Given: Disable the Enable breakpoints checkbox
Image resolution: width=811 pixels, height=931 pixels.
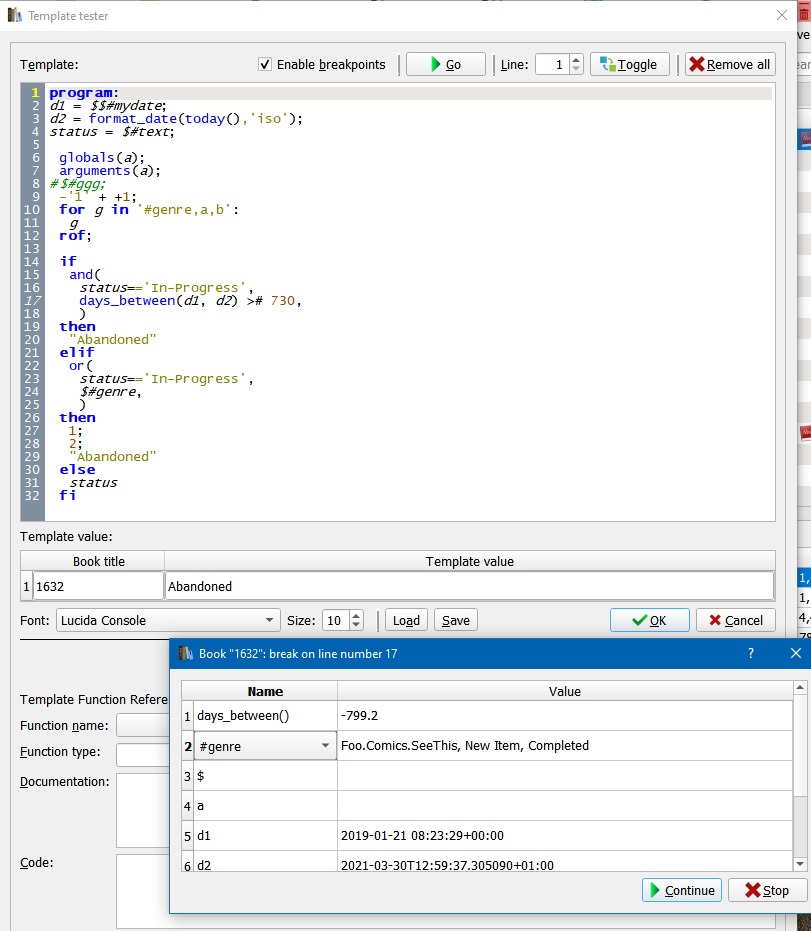Looking at the screenshot, I should (x=265, y=65).
